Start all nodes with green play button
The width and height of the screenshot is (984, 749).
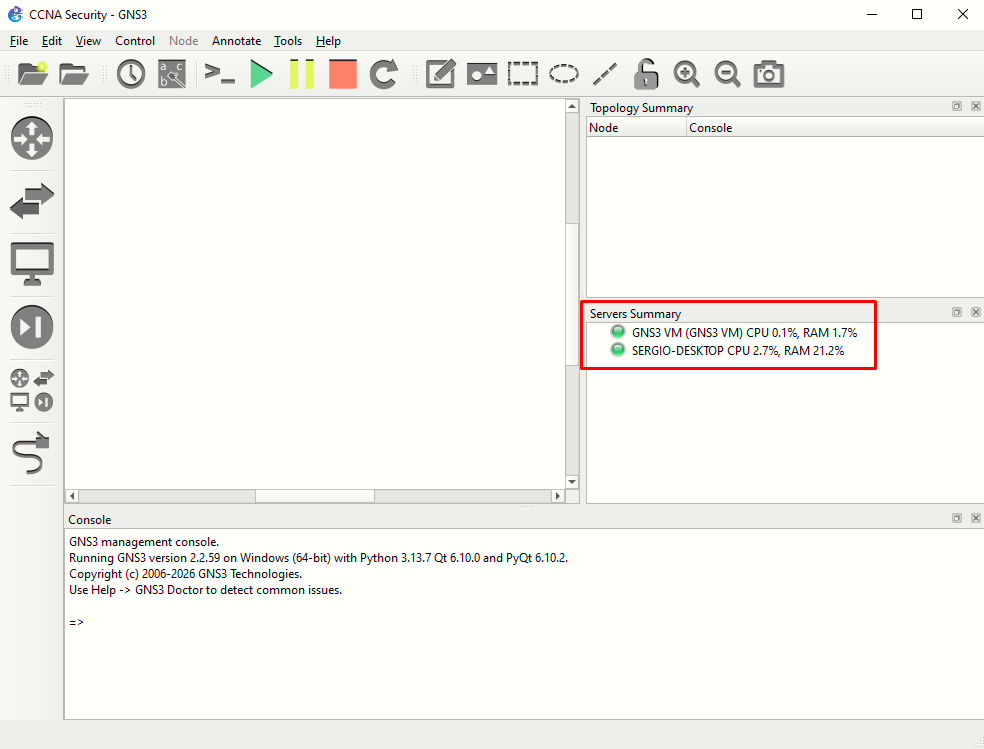[x=261, y=74]
